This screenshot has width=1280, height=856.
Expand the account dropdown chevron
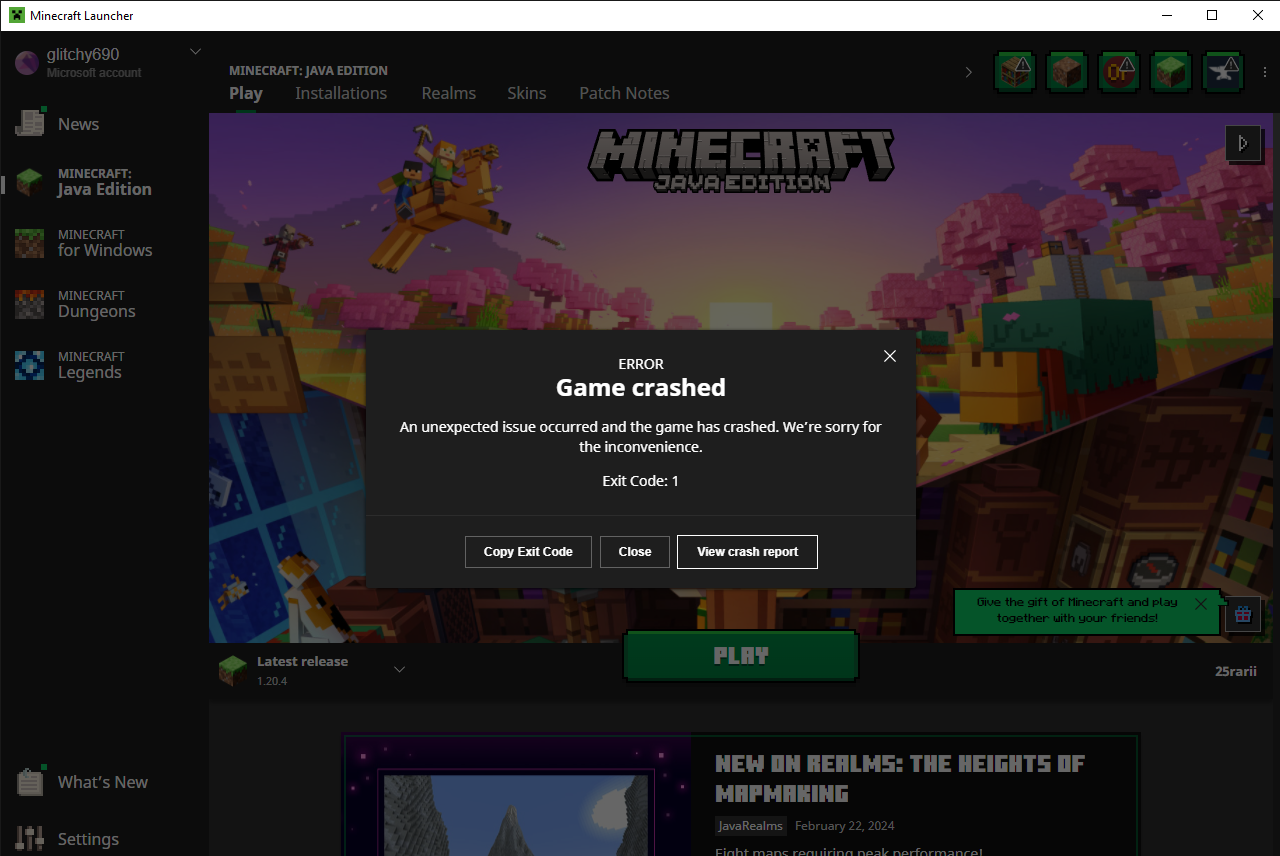pyautogui.click(x=195, y=52)
